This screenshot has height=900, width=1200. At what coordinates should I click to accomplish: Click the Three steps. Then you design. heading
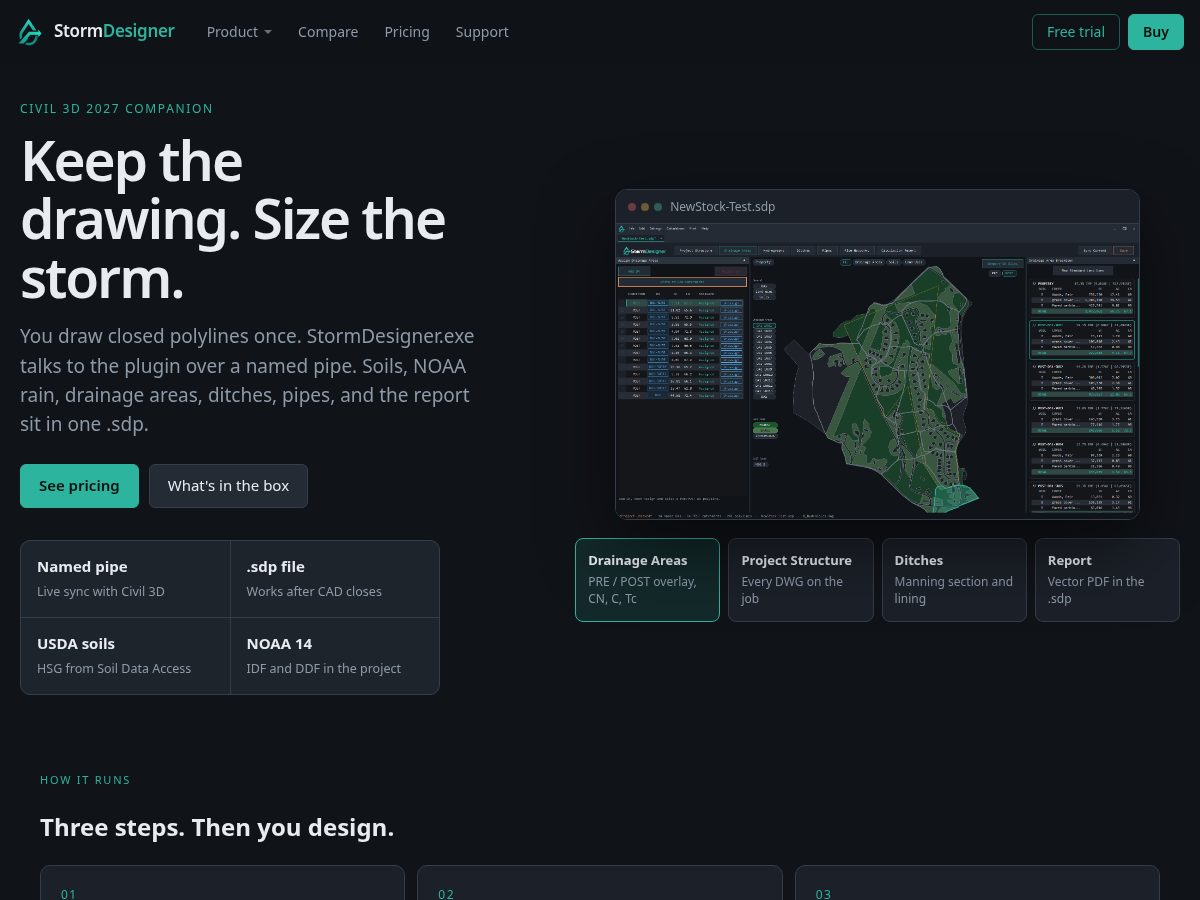(x=217, y=828)
